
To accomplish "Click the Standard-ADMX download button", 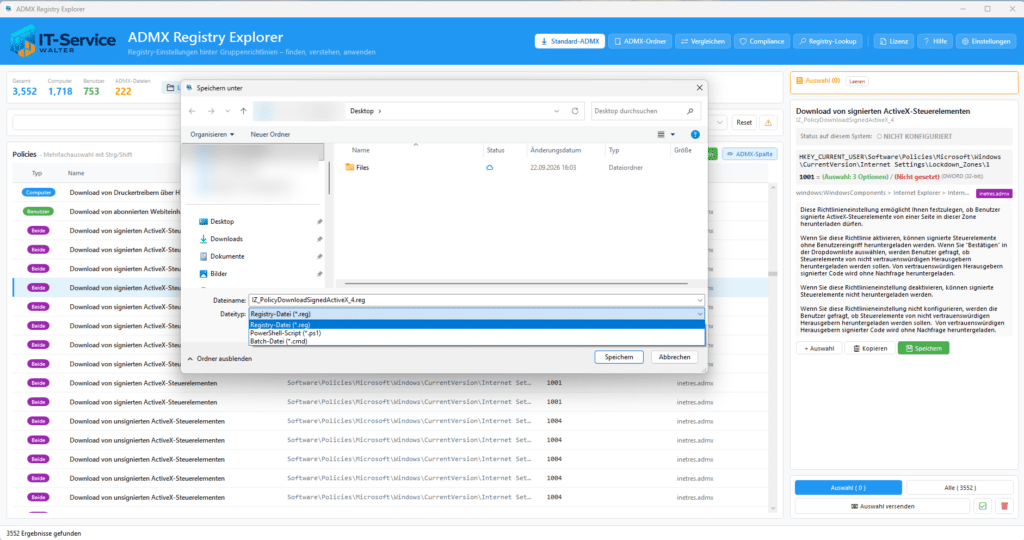I will coord(569,41).
